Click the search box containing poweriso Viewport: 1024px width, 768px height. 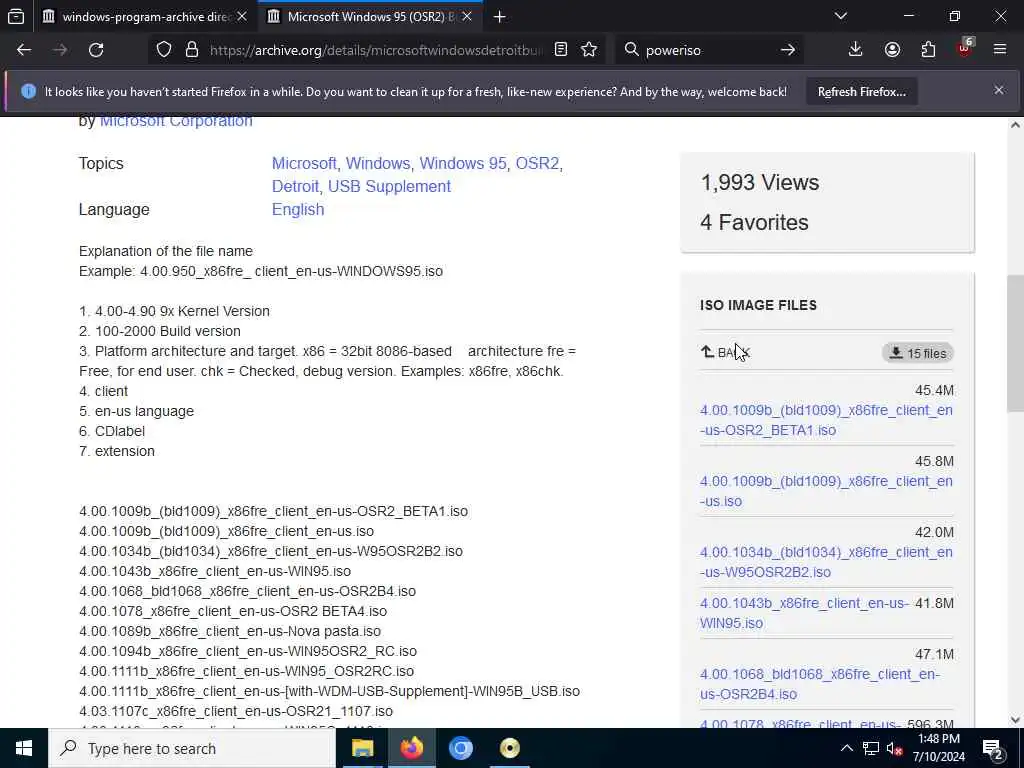tap(709, 50)
